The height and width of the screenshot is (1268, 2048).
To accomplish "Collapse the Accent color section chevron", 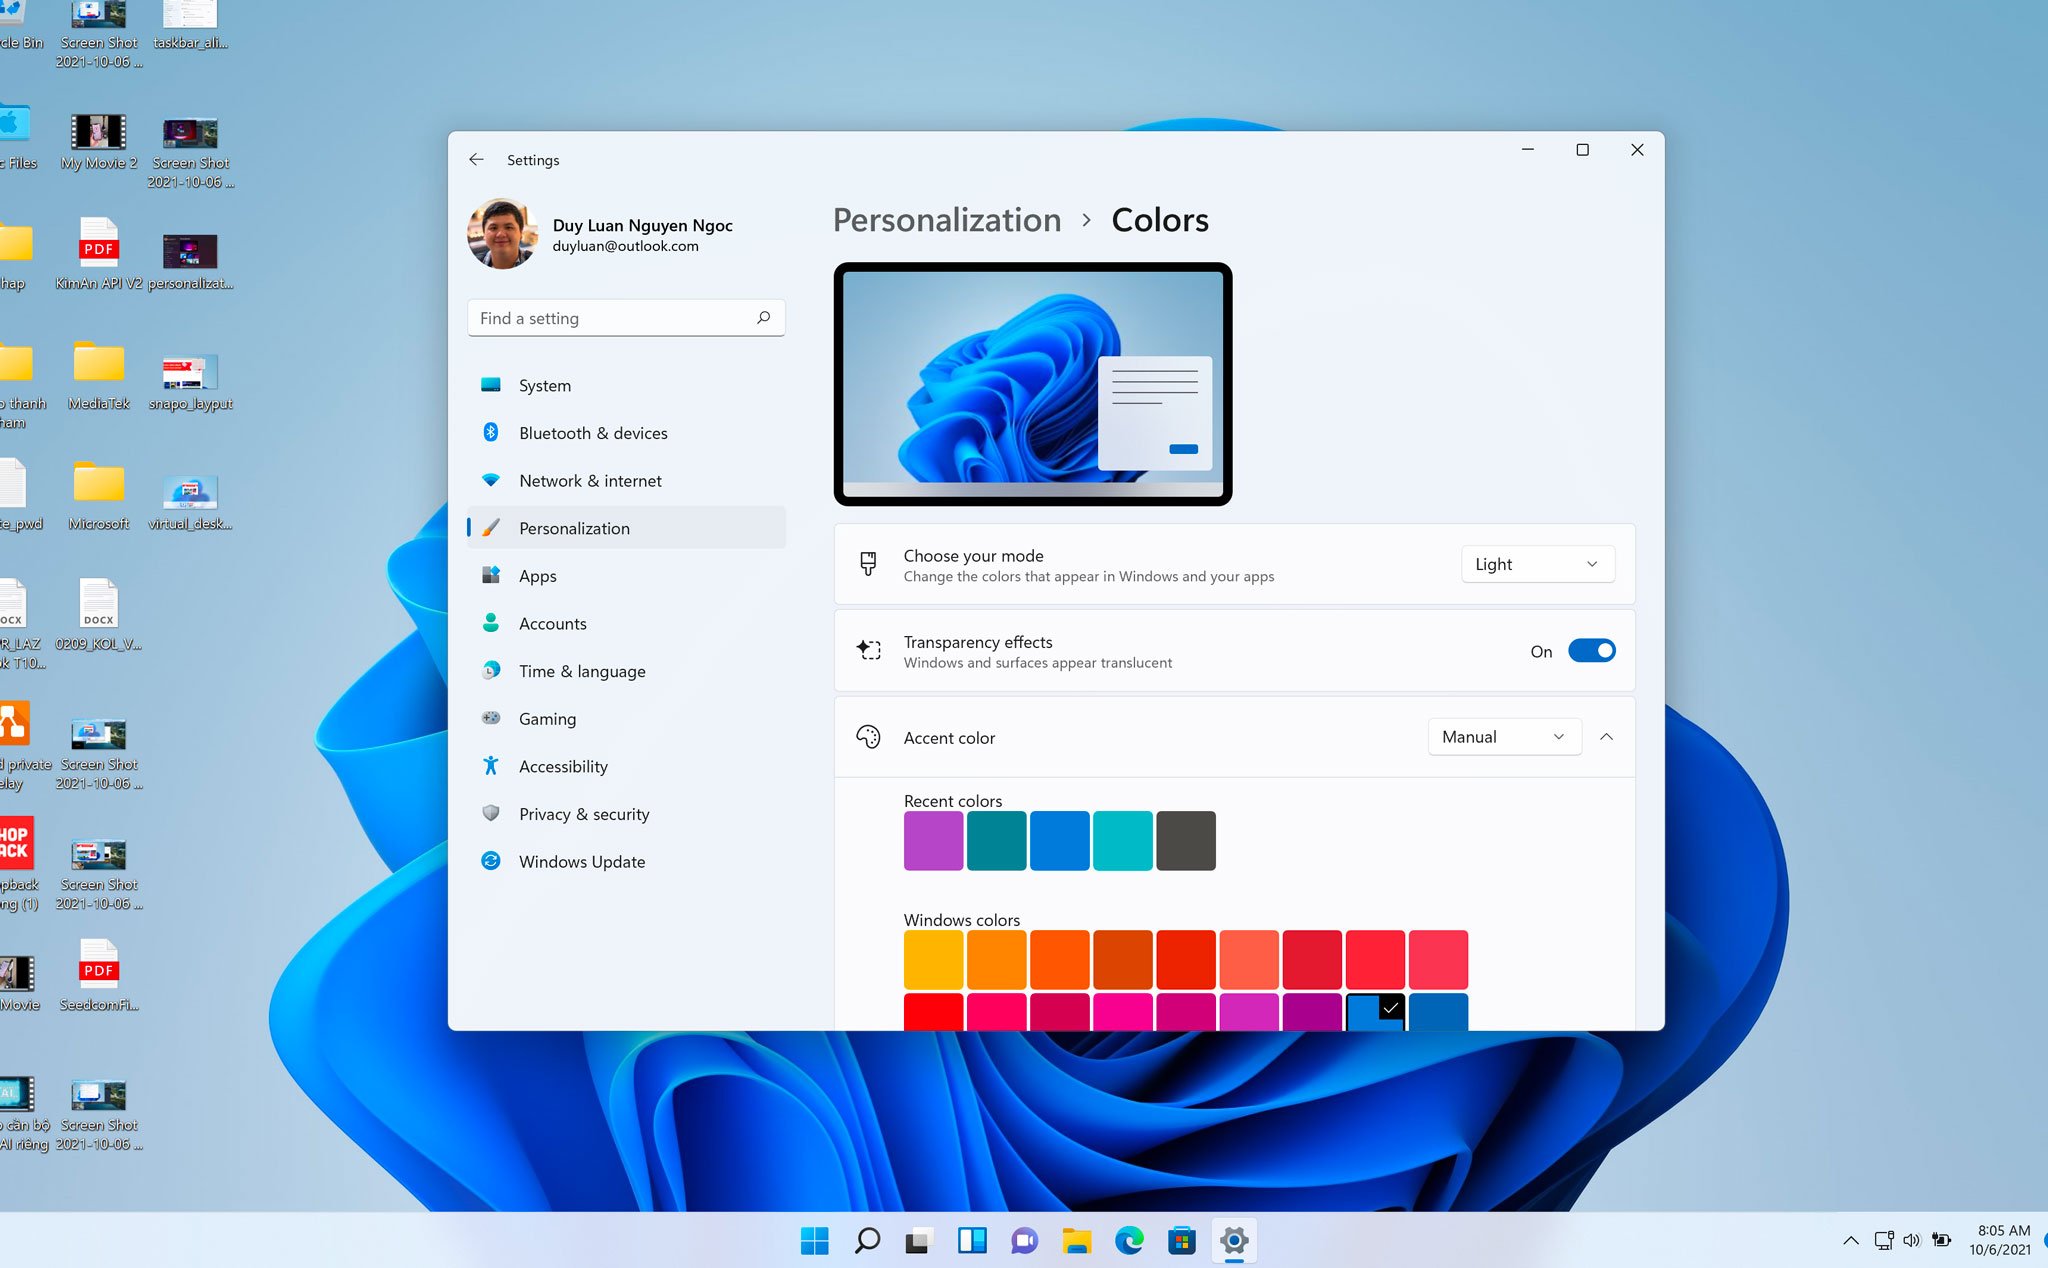I will pyautogui.click(x=1606, y=737).
